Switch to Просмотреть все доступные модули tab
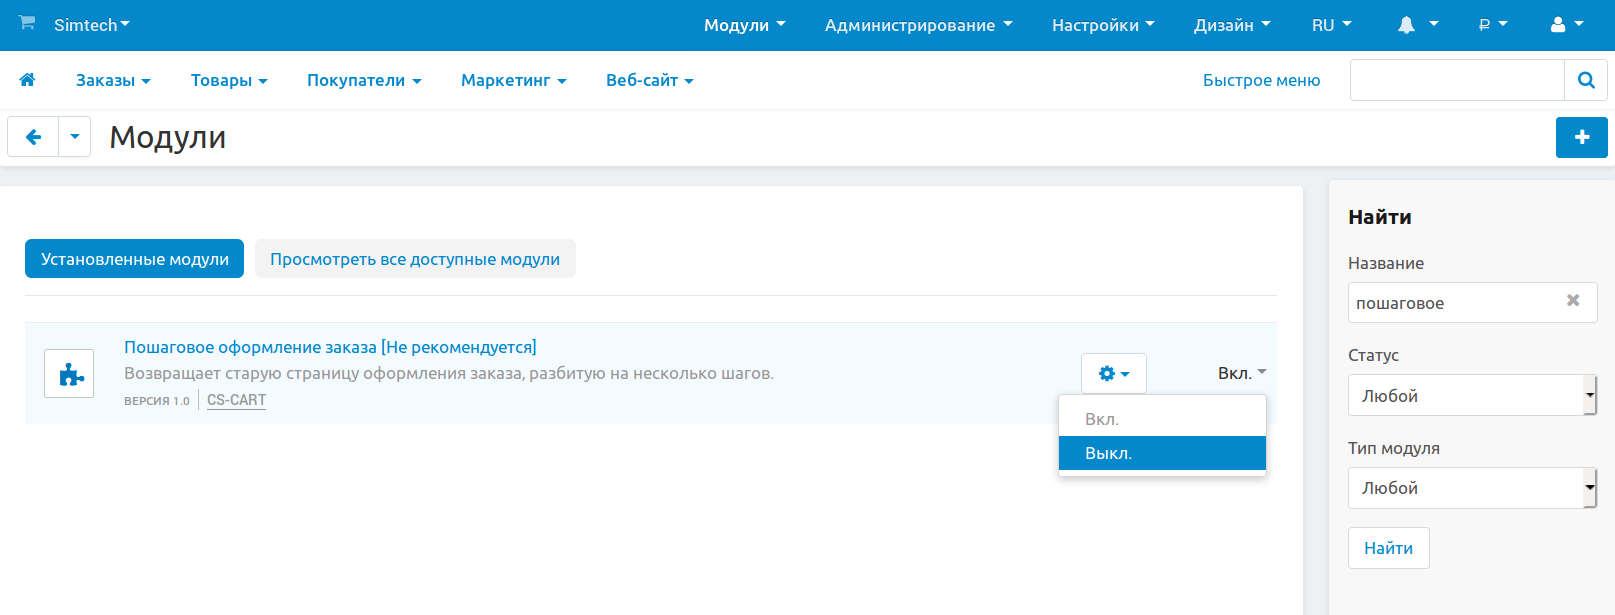Screen dimensions: 1615x615 [x=415, y=259]
